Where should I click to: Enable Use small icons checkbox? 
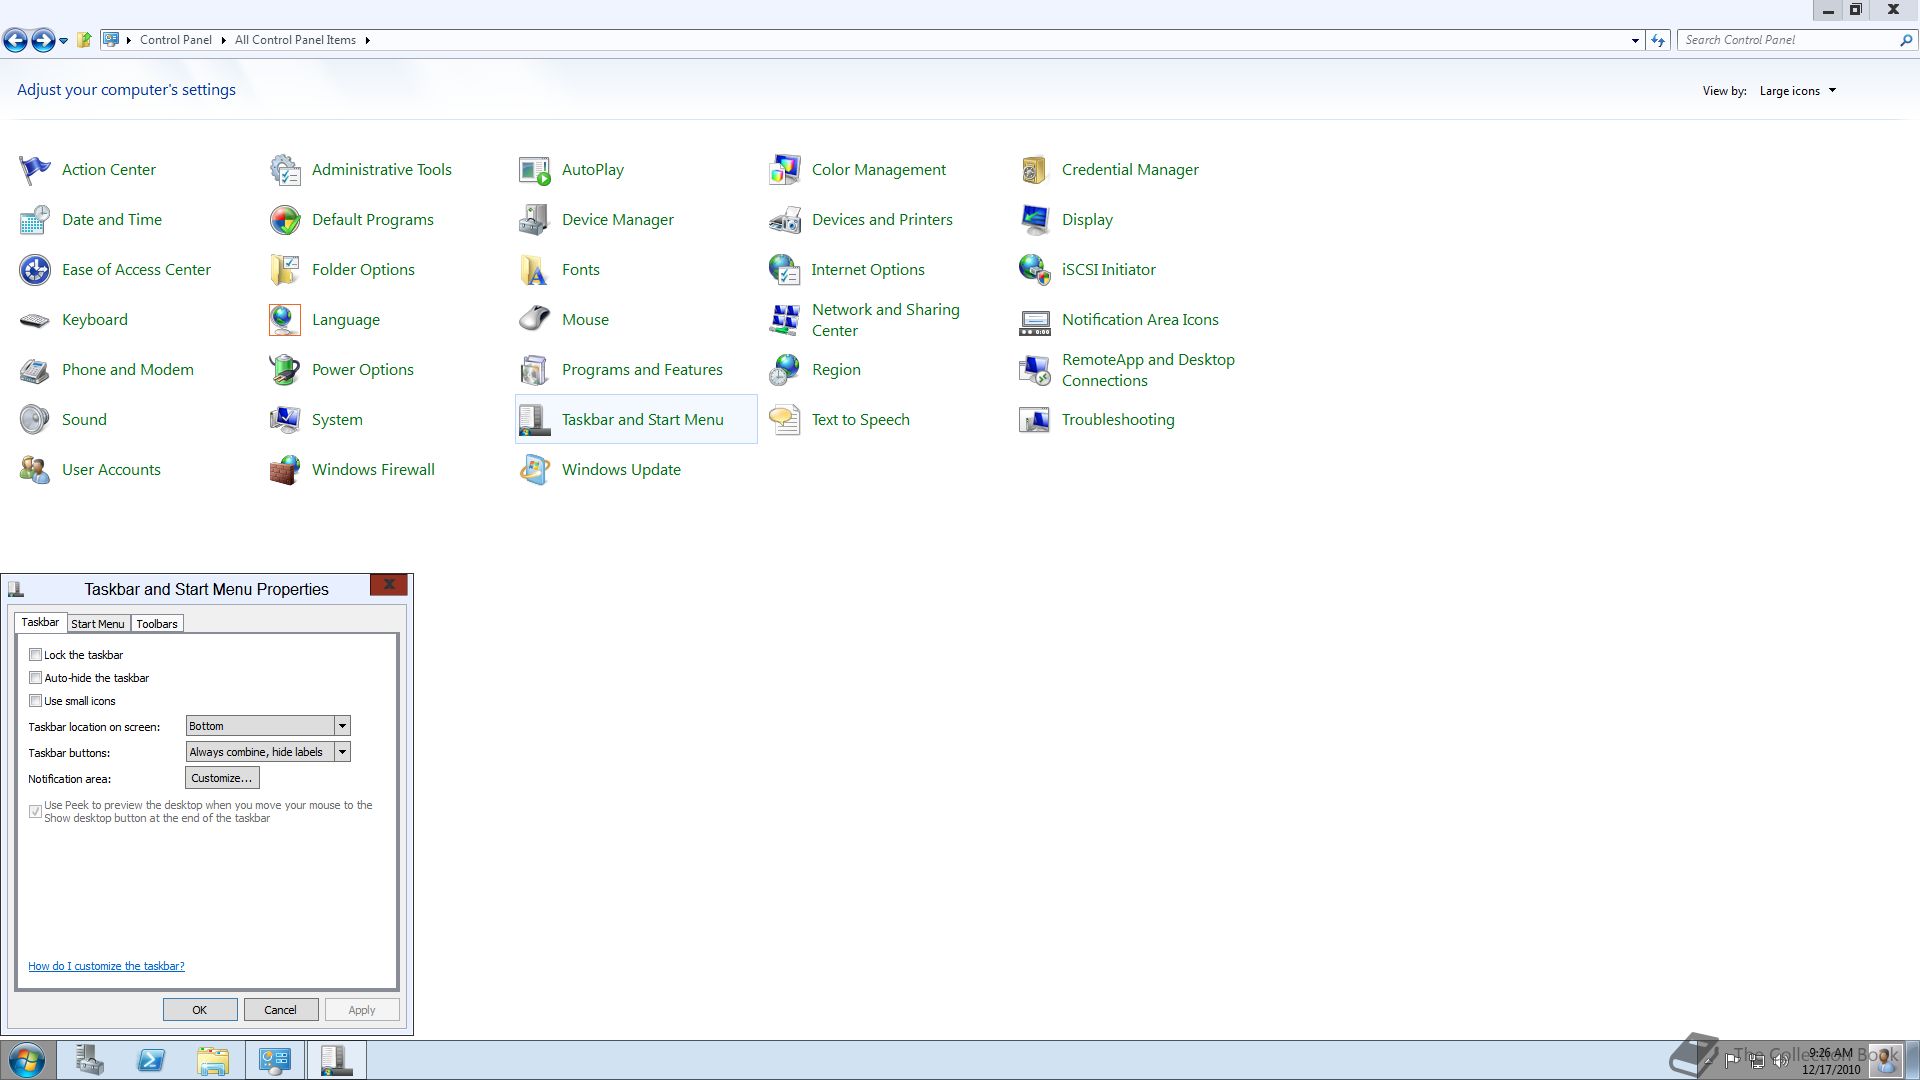[x=35, y=701]
